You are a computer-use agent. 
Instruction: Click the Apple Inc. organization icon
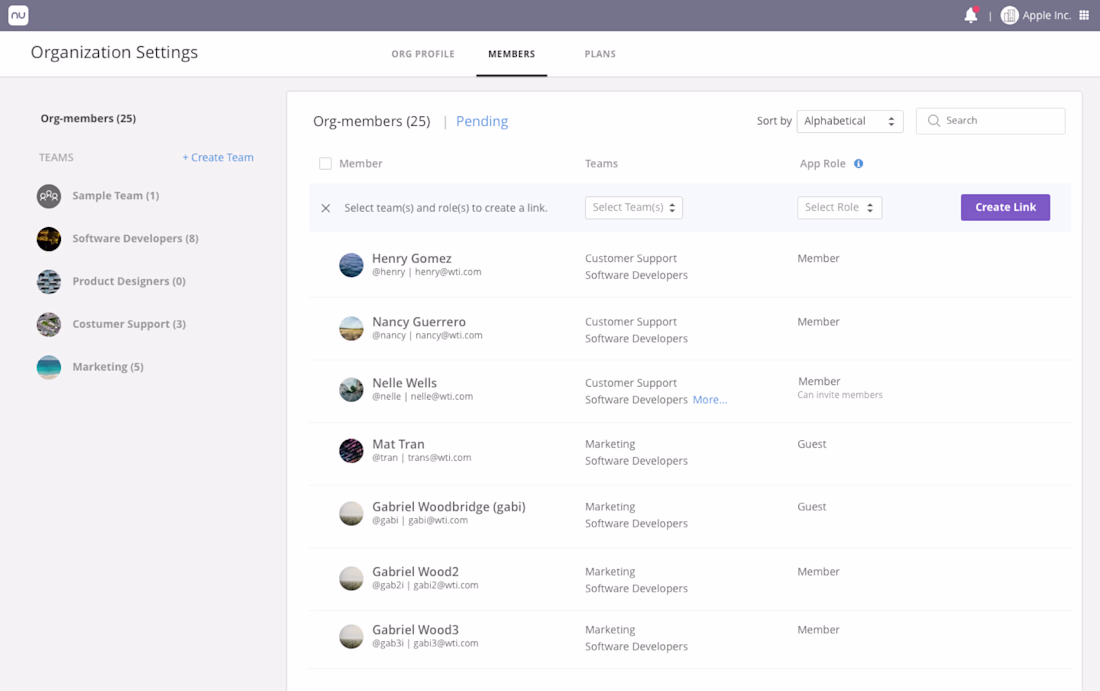(x=1010, y=15)
